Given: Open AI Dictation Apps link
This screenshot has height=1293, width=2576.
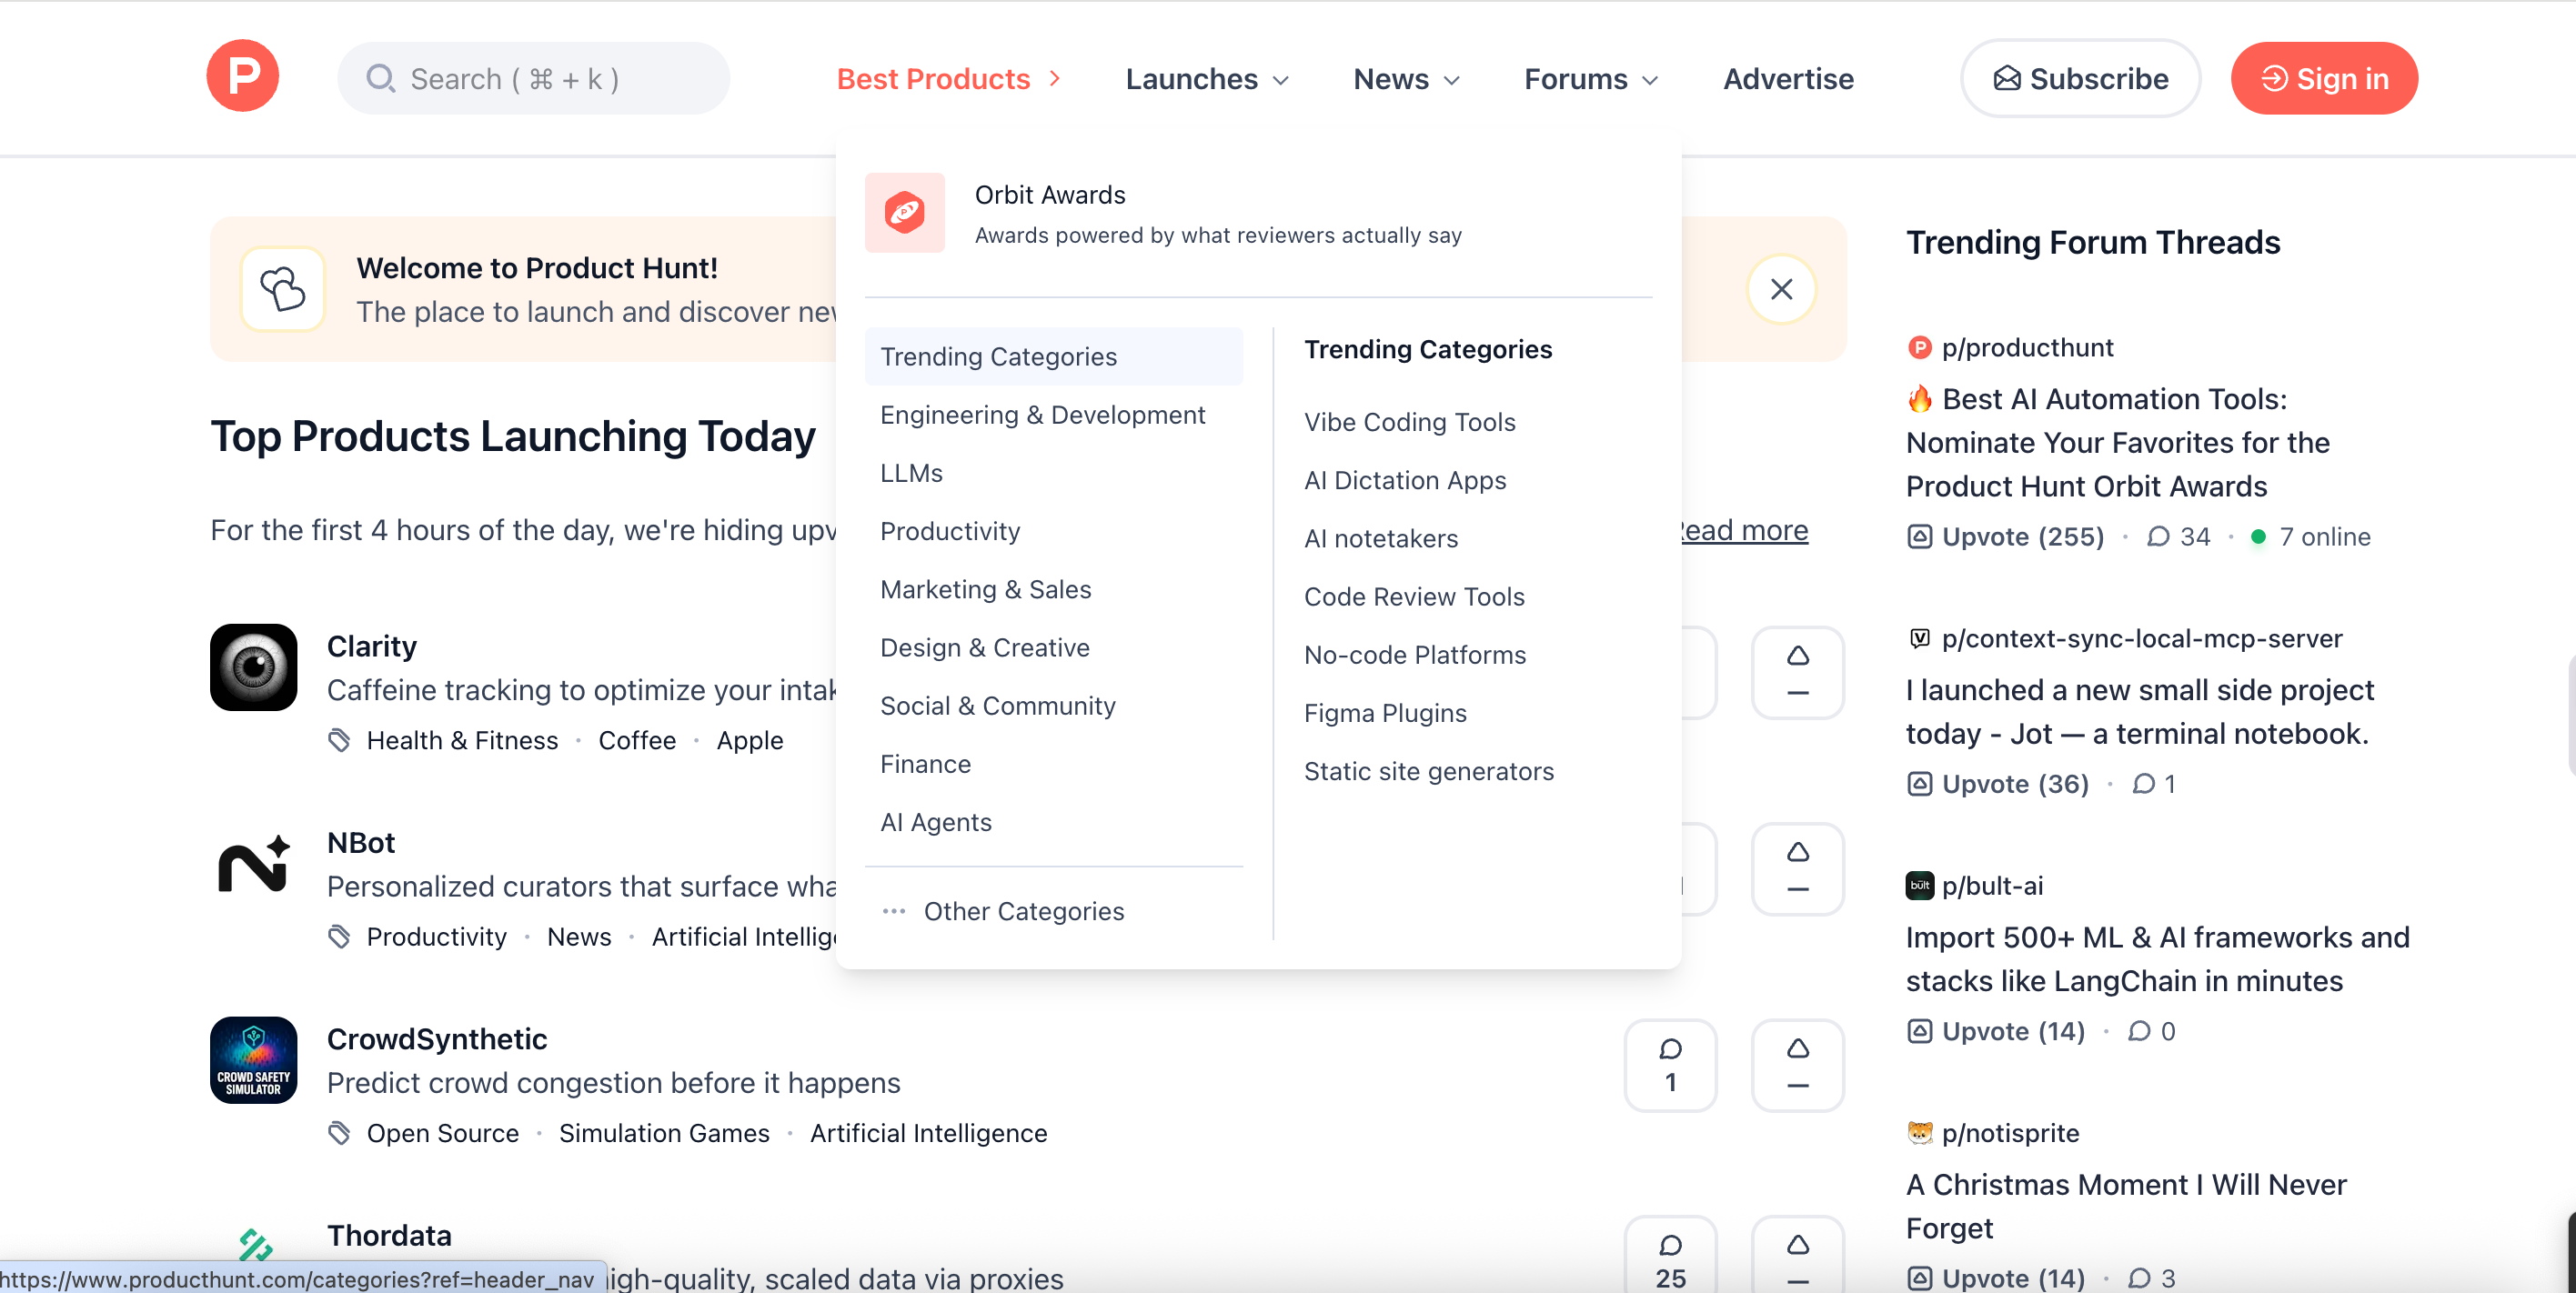Looking at the screenshot, I should [1405, 481].
